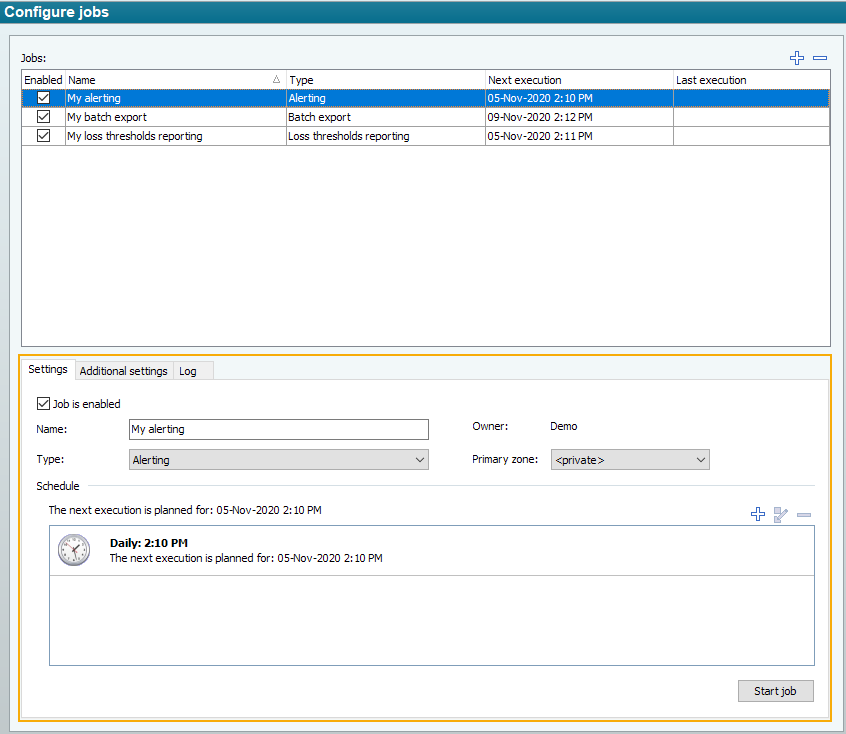Click the remove job minus icon

pyautogui.click(x=820, y=58)
